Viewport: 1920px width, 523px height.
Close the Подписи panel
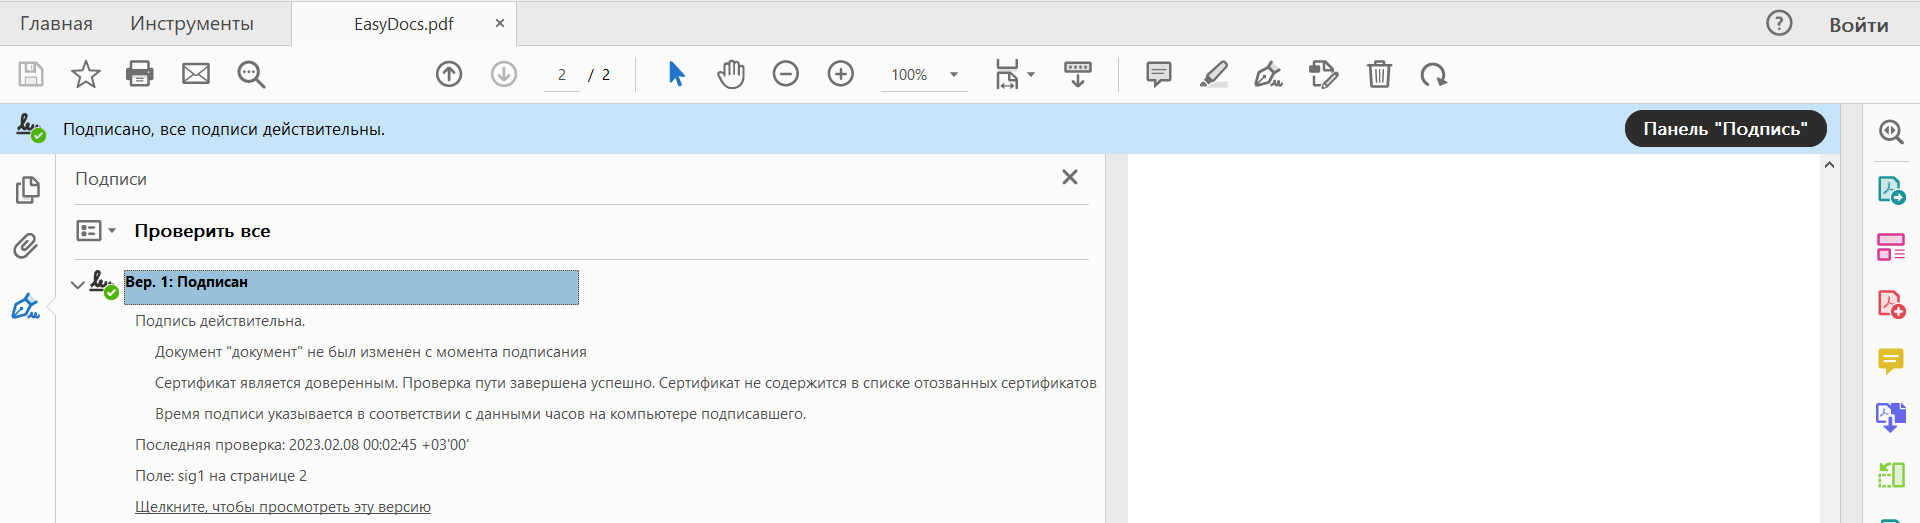(x=1070, y=177)
